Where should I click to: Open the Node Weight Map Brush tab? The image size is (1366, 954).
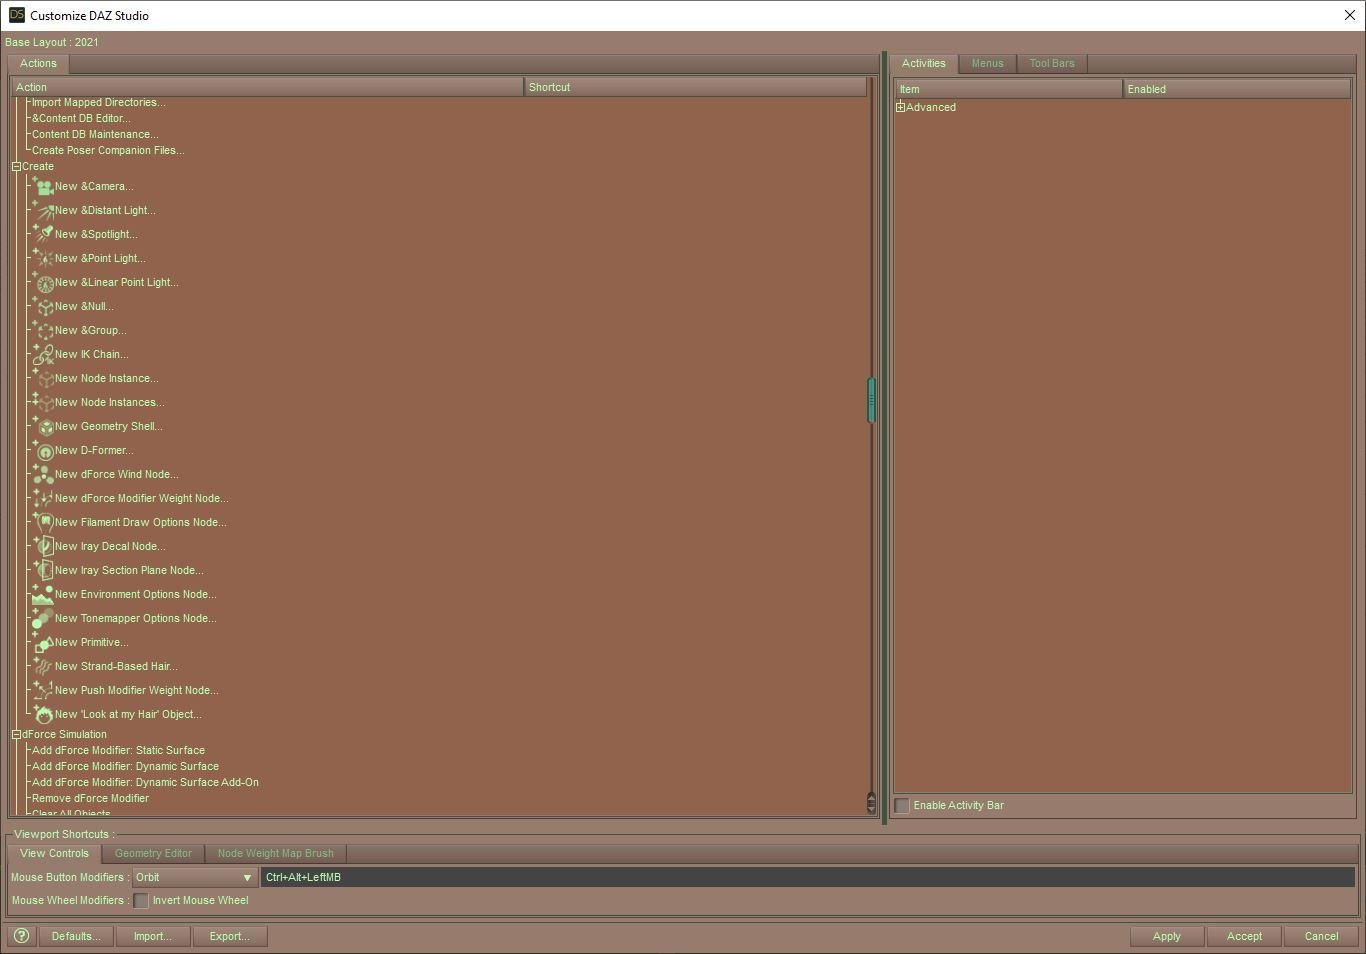(x=276, y=854)
